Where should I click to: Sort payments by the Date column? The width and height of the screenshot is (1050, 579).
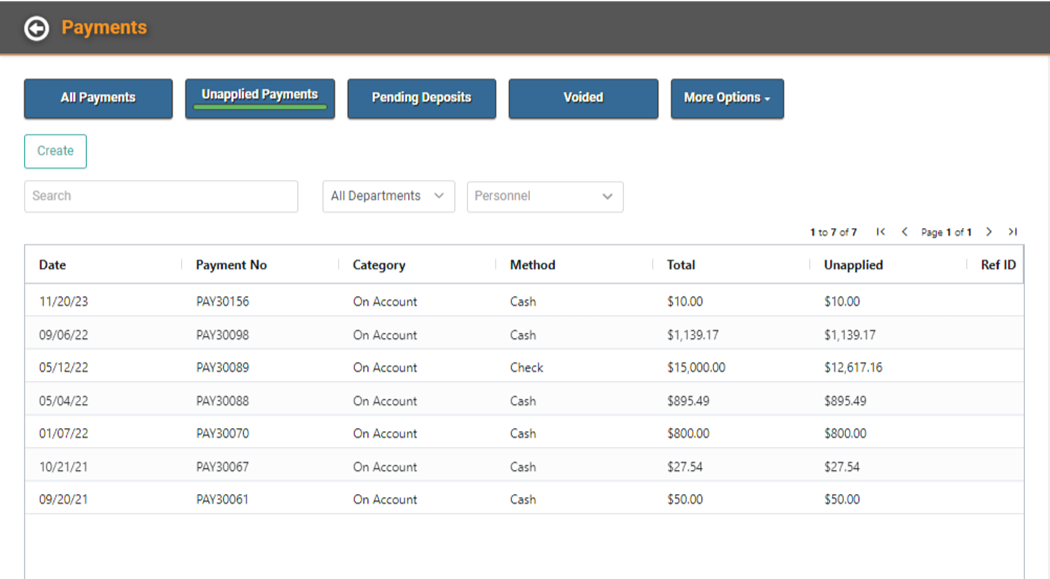(x=49, y=264)
